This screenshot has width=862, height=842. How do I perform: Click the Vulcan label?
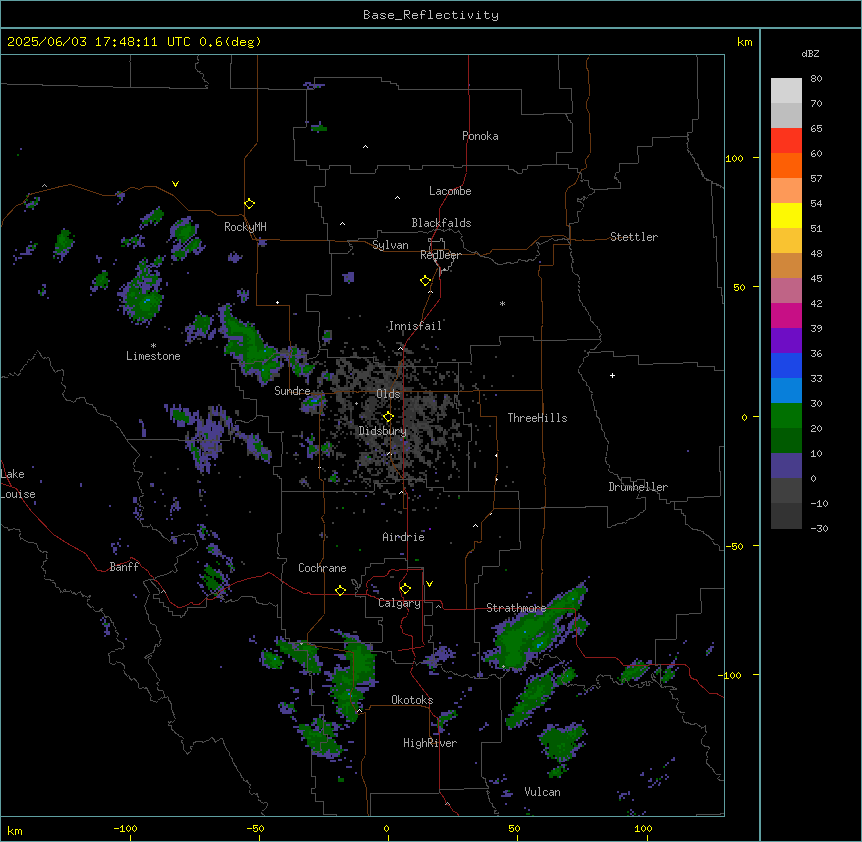543,792
